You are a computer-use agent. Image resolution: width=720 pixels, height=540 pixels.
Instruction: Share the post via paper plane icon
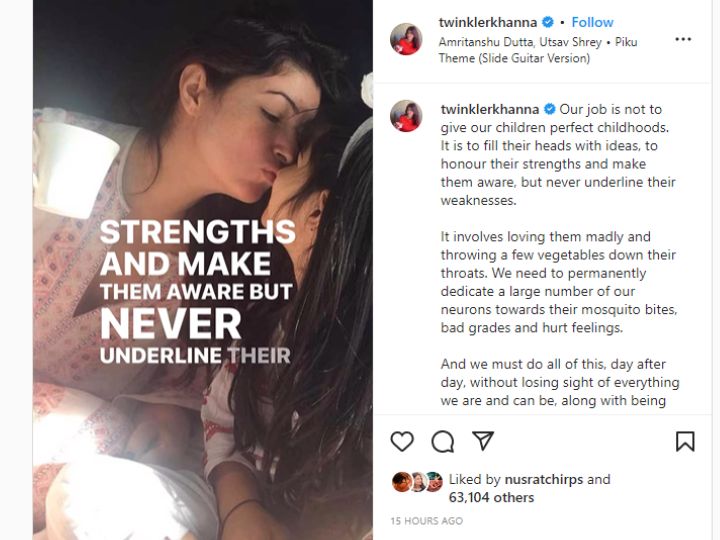tap(483, 440)
